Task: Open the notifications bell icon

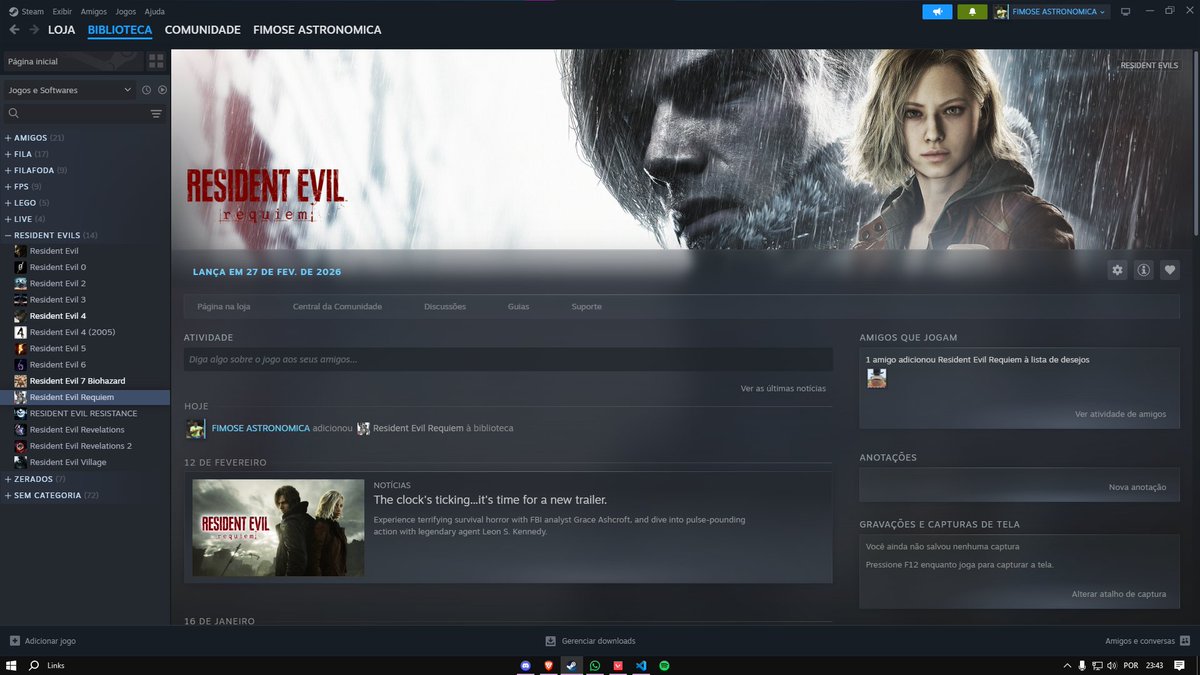Action: tap(972, 12)
